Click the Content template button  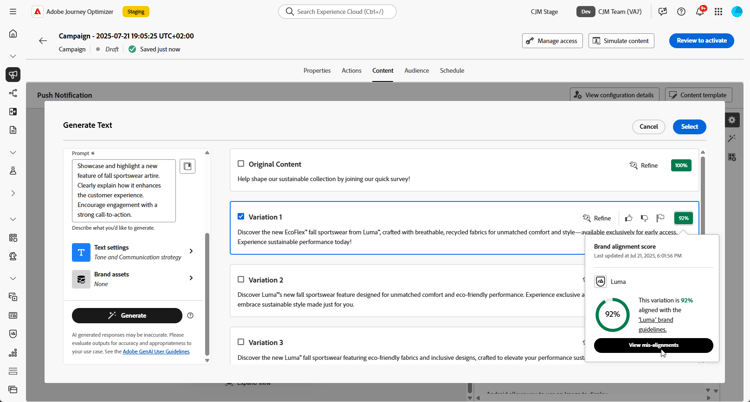click(x=698, y=95)
